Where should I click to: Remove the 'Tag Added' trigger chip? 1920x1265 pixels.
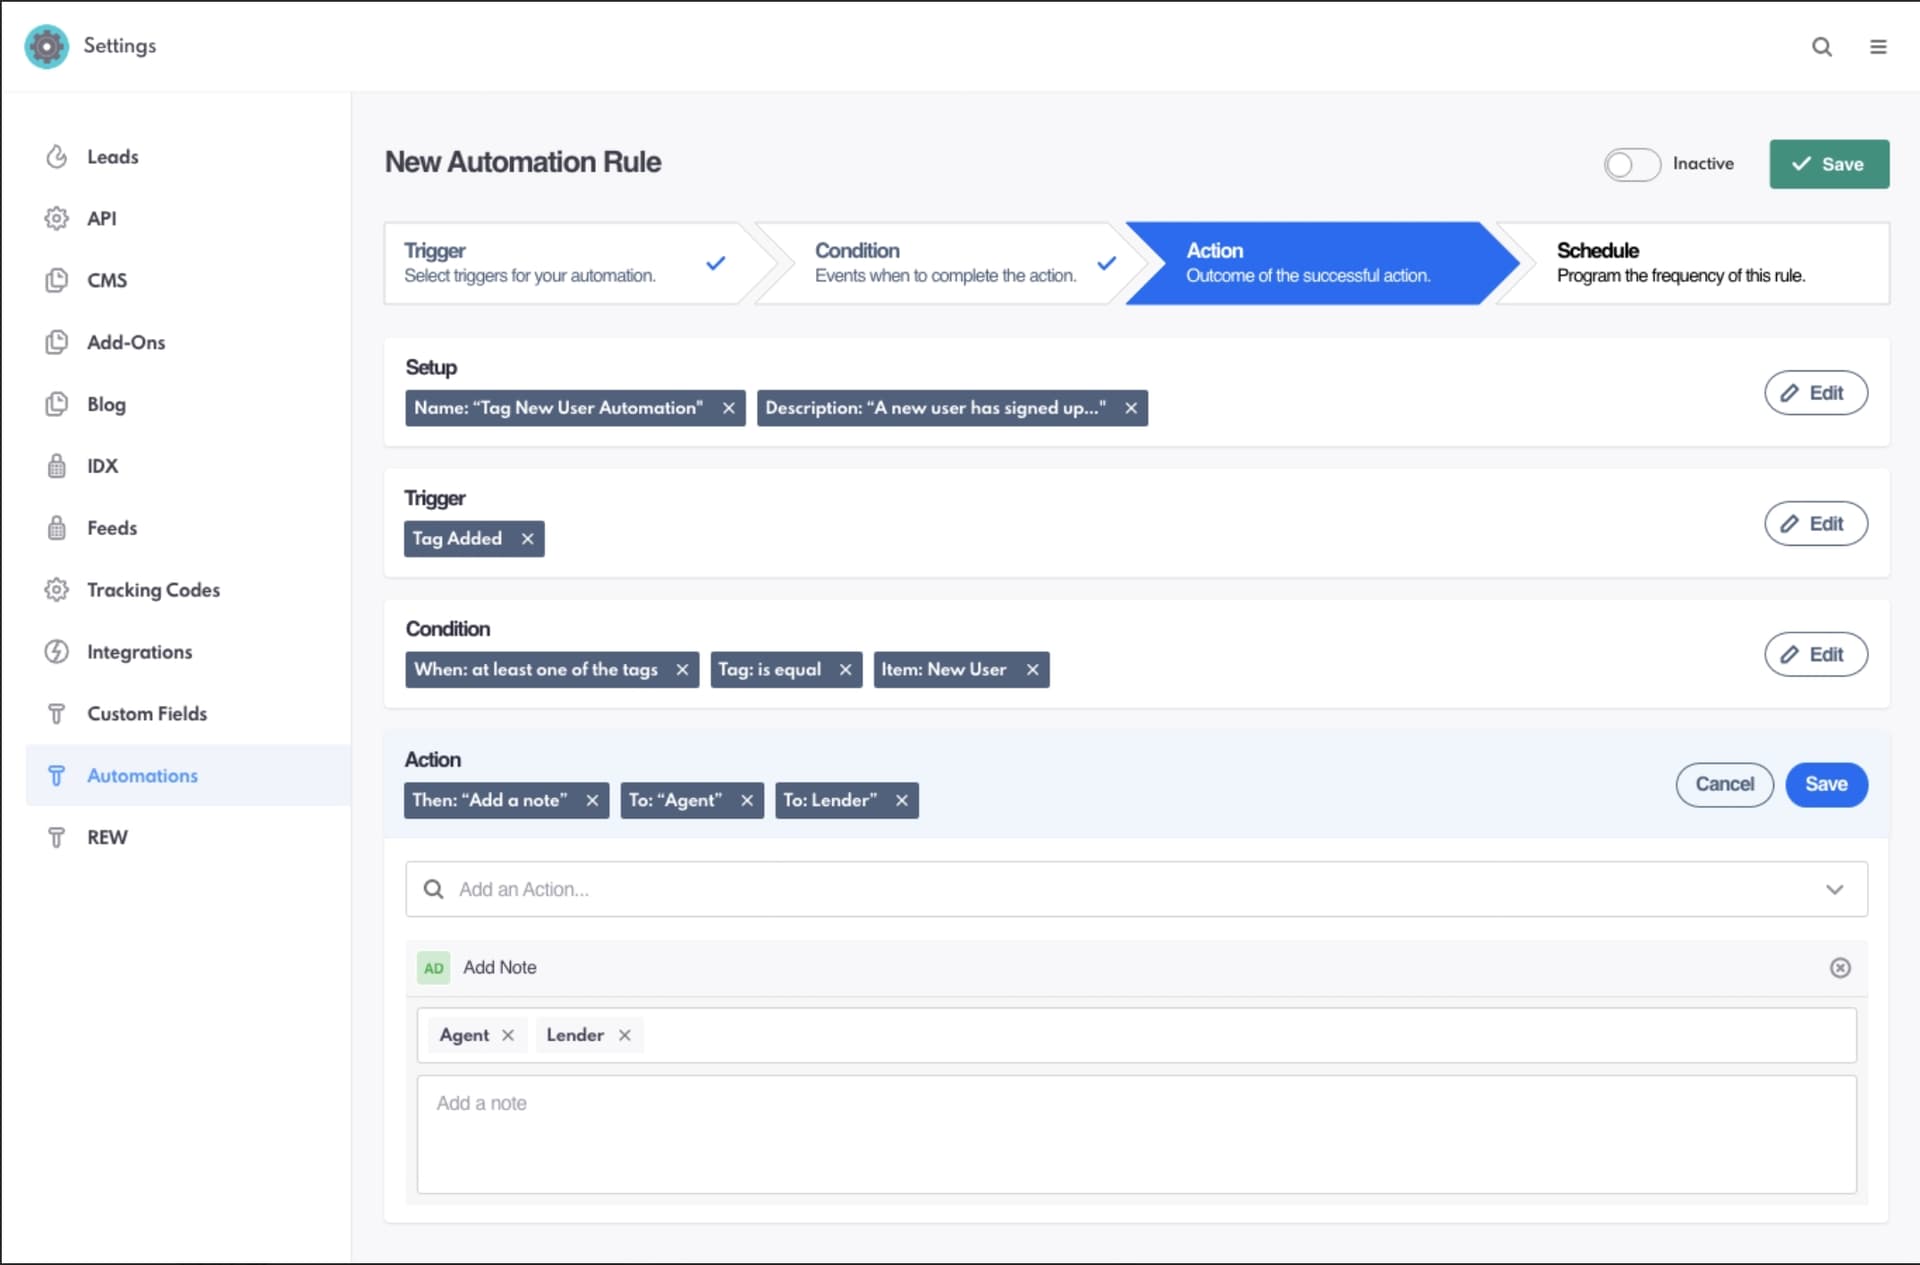coord(527,539)
